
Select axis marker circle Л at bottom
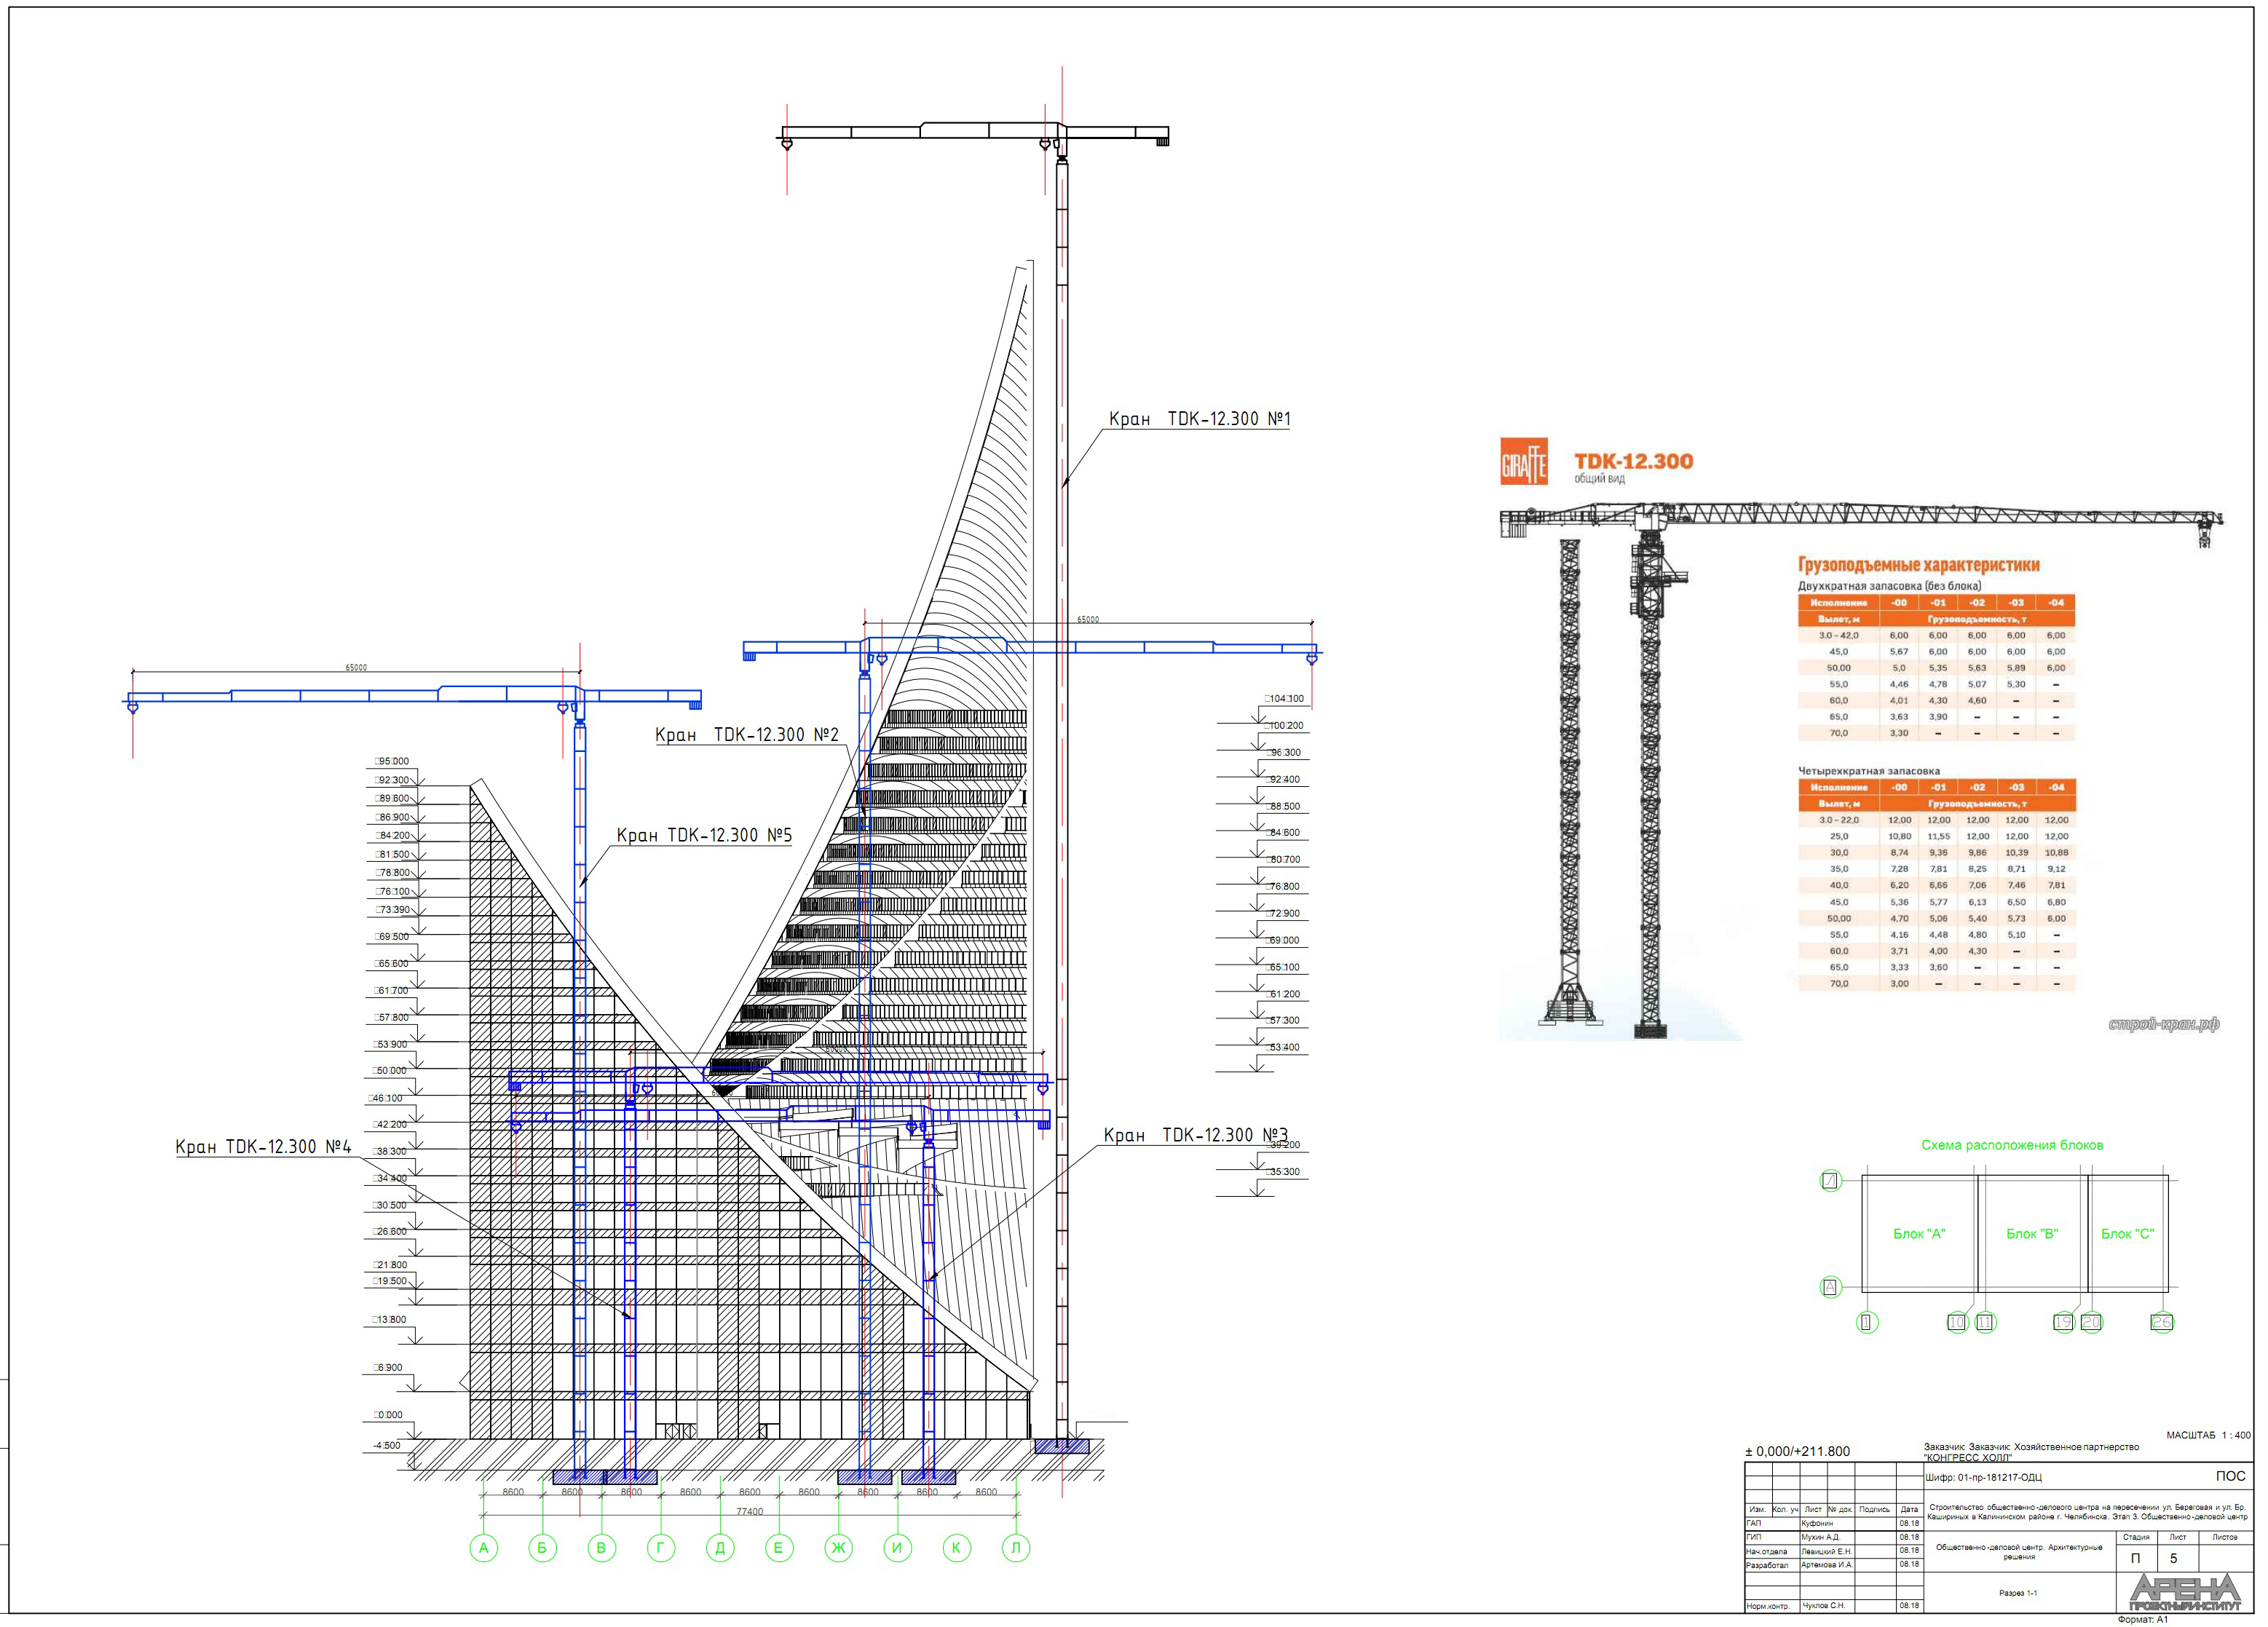point(1015,1548)
